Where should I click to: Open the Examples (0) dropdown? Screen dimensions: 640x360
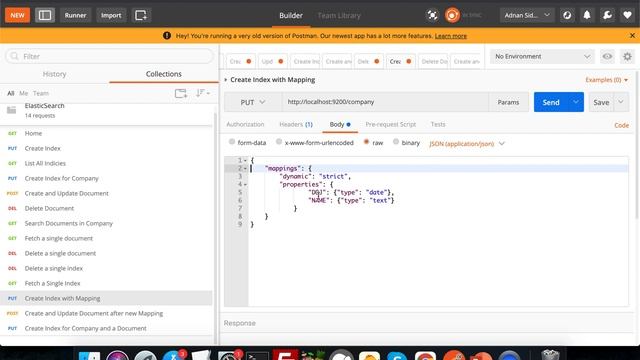[607, 80]
